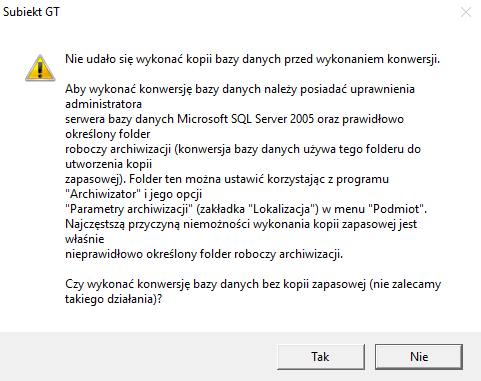Click the question "Czy wykonać konwersję bazy danych"
Screen dimensions: 481x381
coord(253,284)
